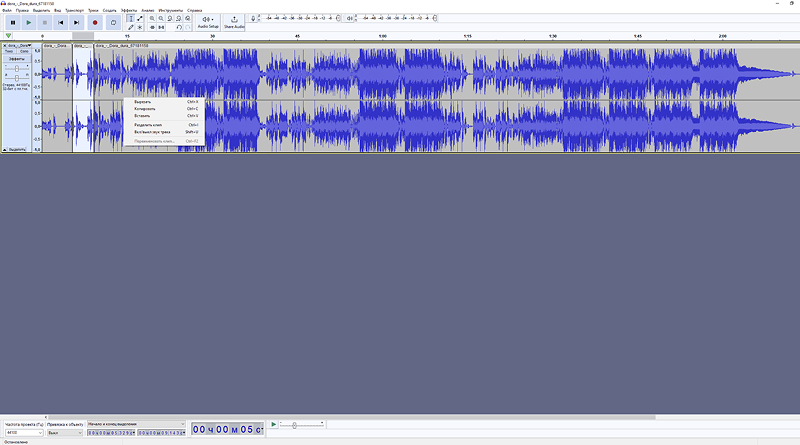
Task: Click the play-at-speed green button
Action: coord(273,425)
